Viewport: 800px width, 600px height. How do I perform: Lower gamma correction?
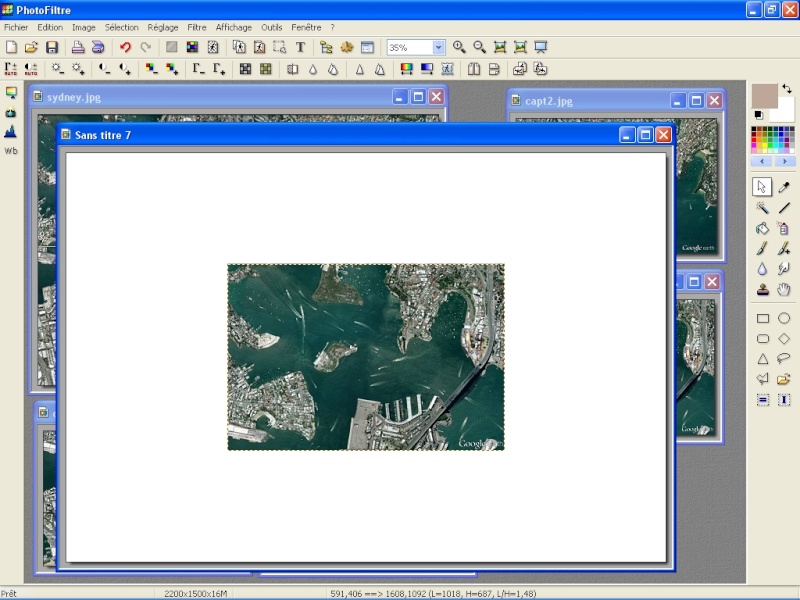pos(198,69)
